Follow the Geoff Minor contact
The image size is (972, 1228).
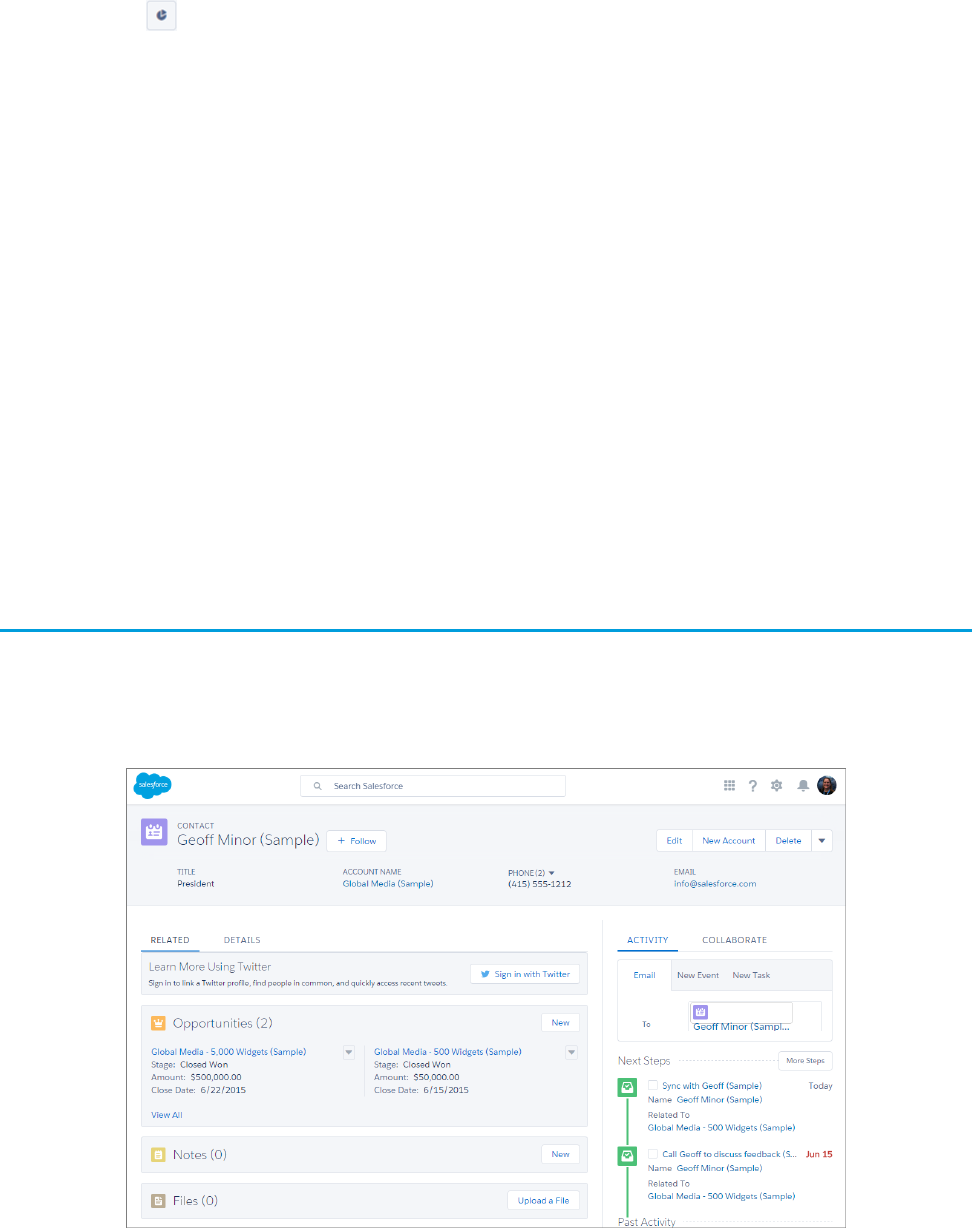pyautogui.click(x=356, y=841)
